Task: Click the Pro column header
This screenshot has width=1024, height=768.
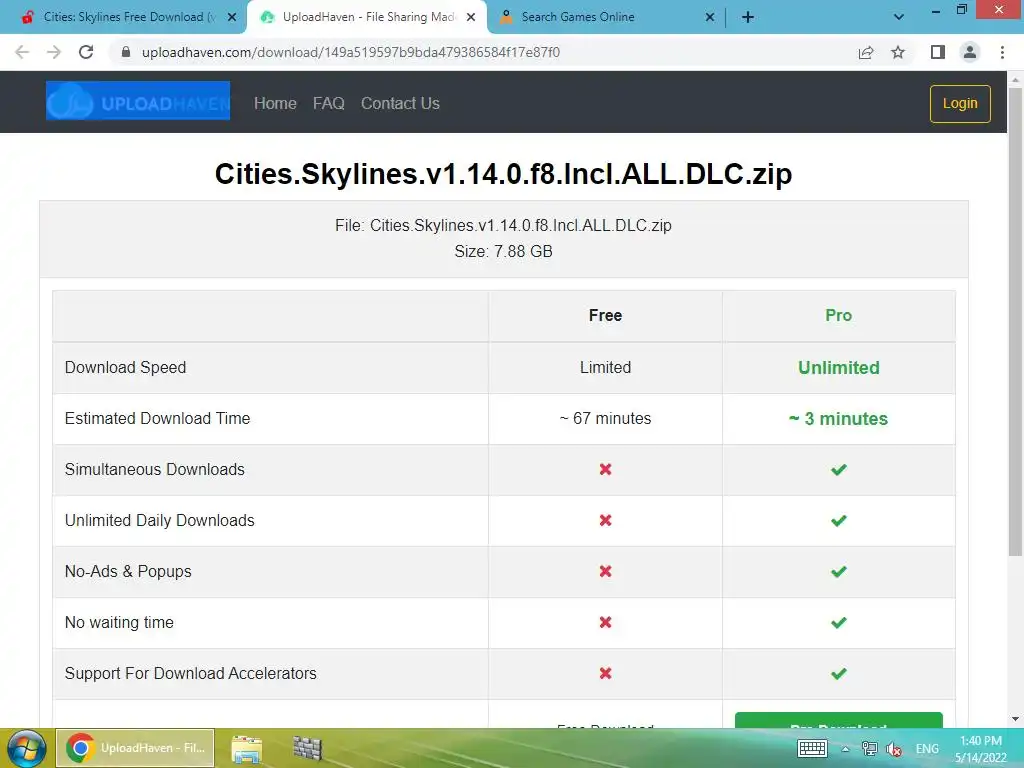Action: pos(839,315)
